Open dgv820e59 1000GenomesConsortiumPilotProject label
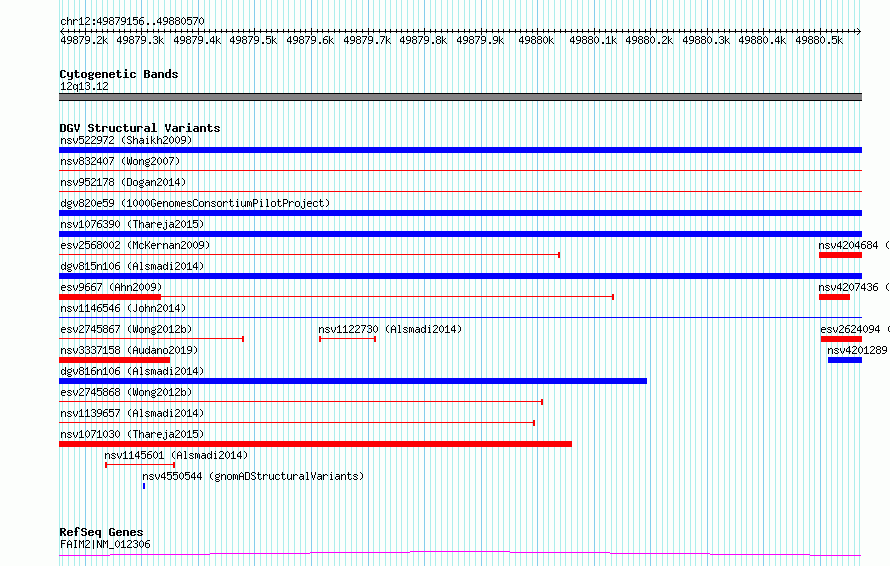Image resolution: width=890 pixels, height=566 pixels. click(195, 203)
